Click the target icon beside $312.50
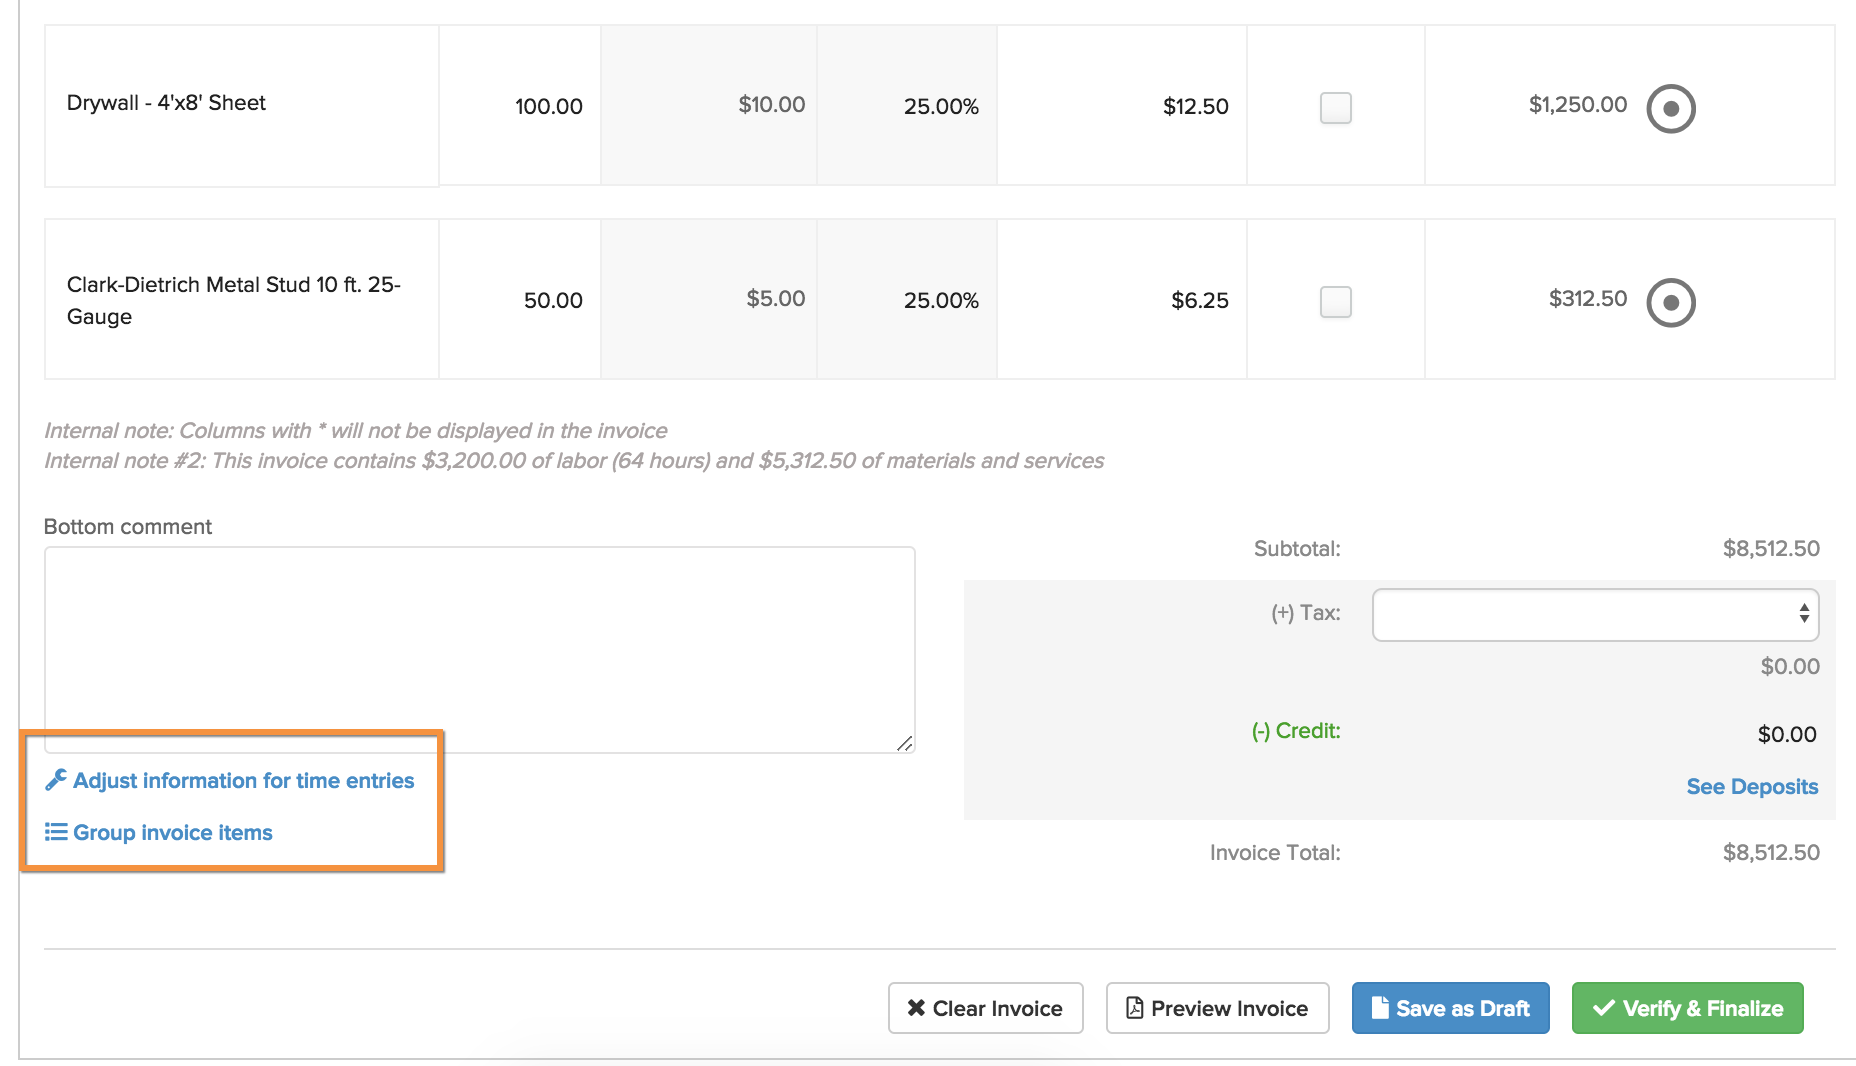The height and width of the screenshot is (1066, 1856). [1670, 302]
